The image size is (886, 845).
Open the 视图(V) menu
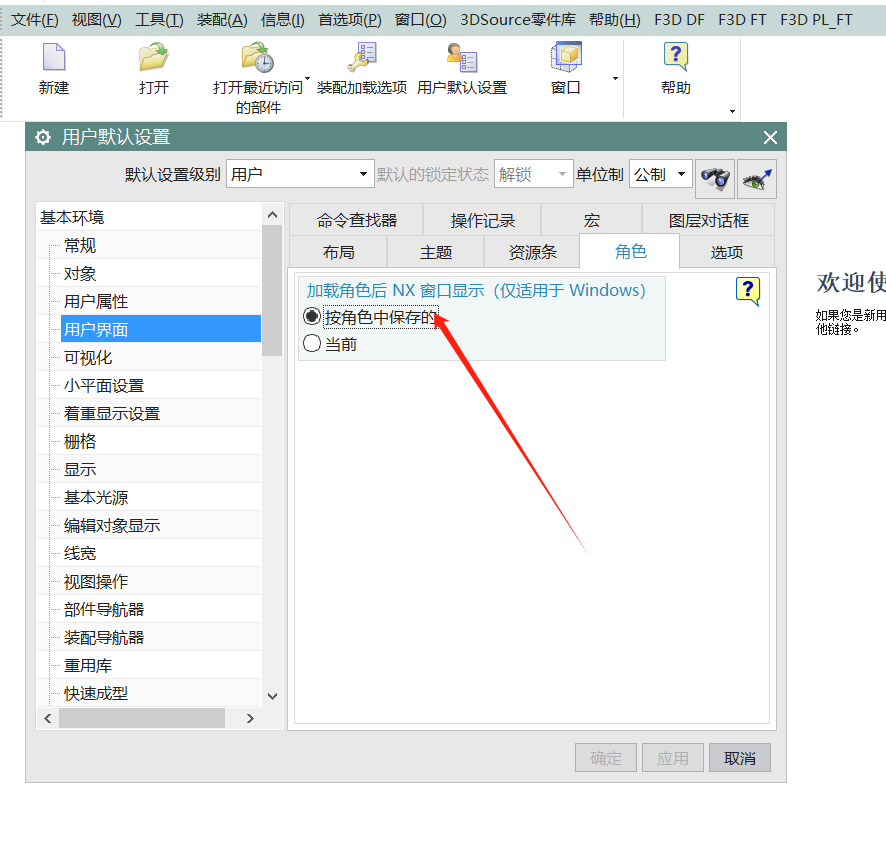97,20
